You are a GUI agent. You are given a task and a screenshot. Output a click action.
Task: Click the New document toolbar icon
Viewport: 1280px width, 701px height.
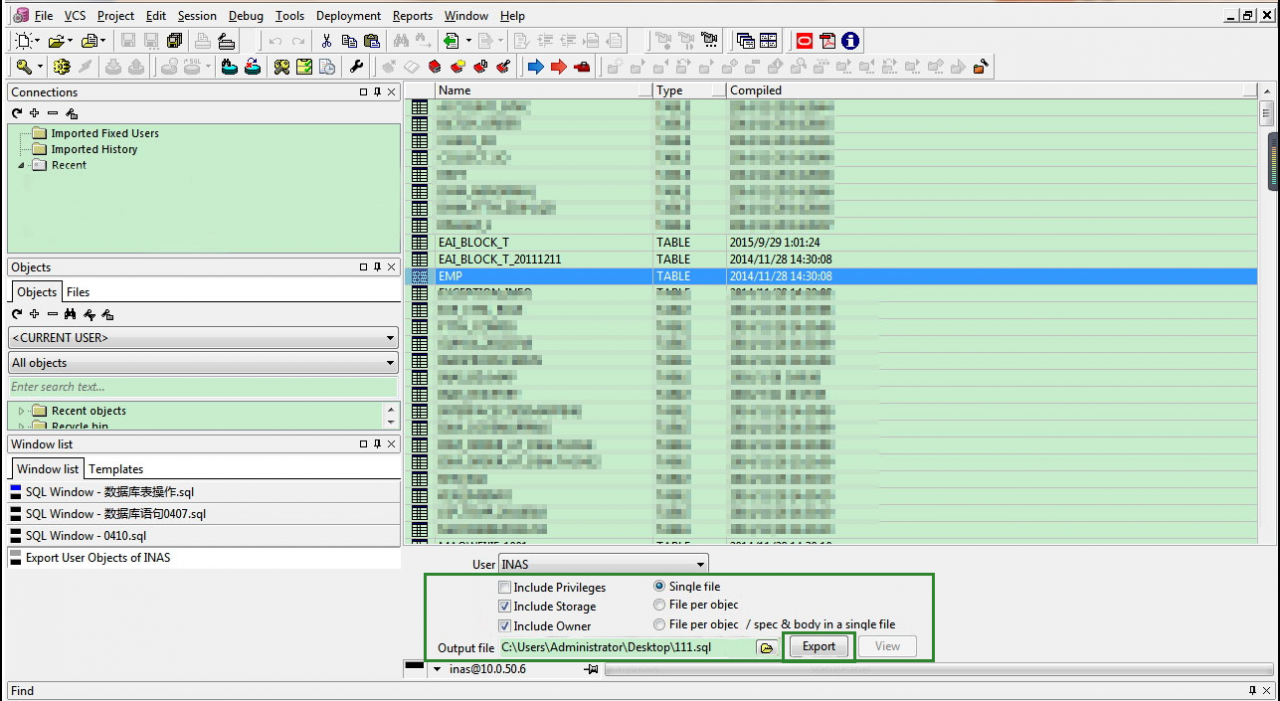[x=24, y=41]
